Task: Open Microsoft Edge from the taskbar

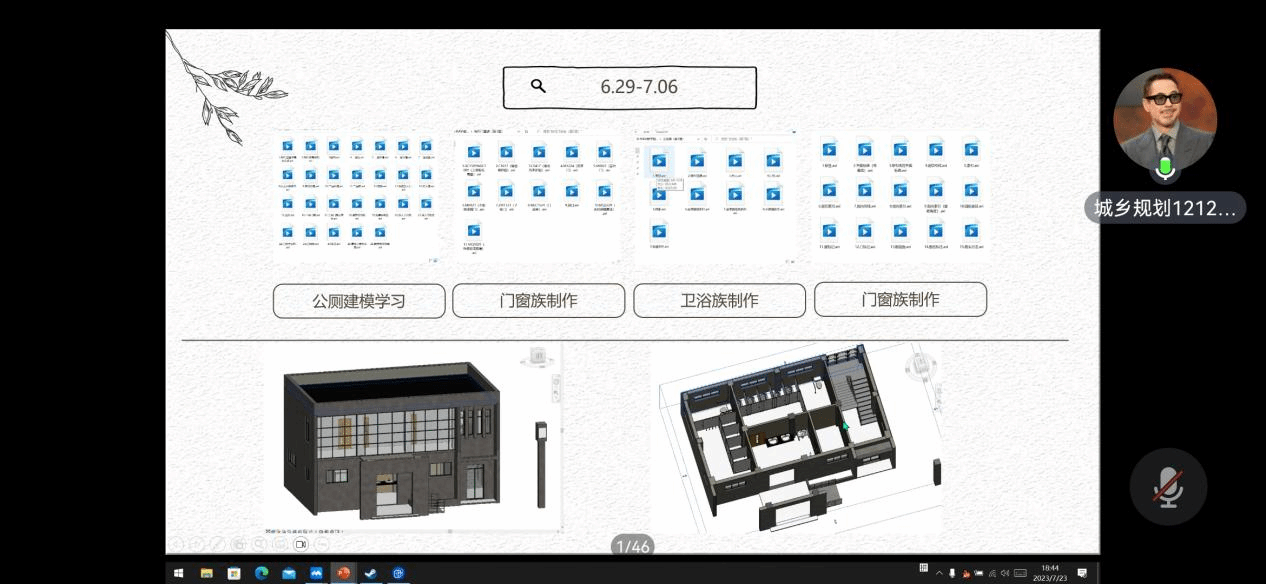Action: (262, 573)
